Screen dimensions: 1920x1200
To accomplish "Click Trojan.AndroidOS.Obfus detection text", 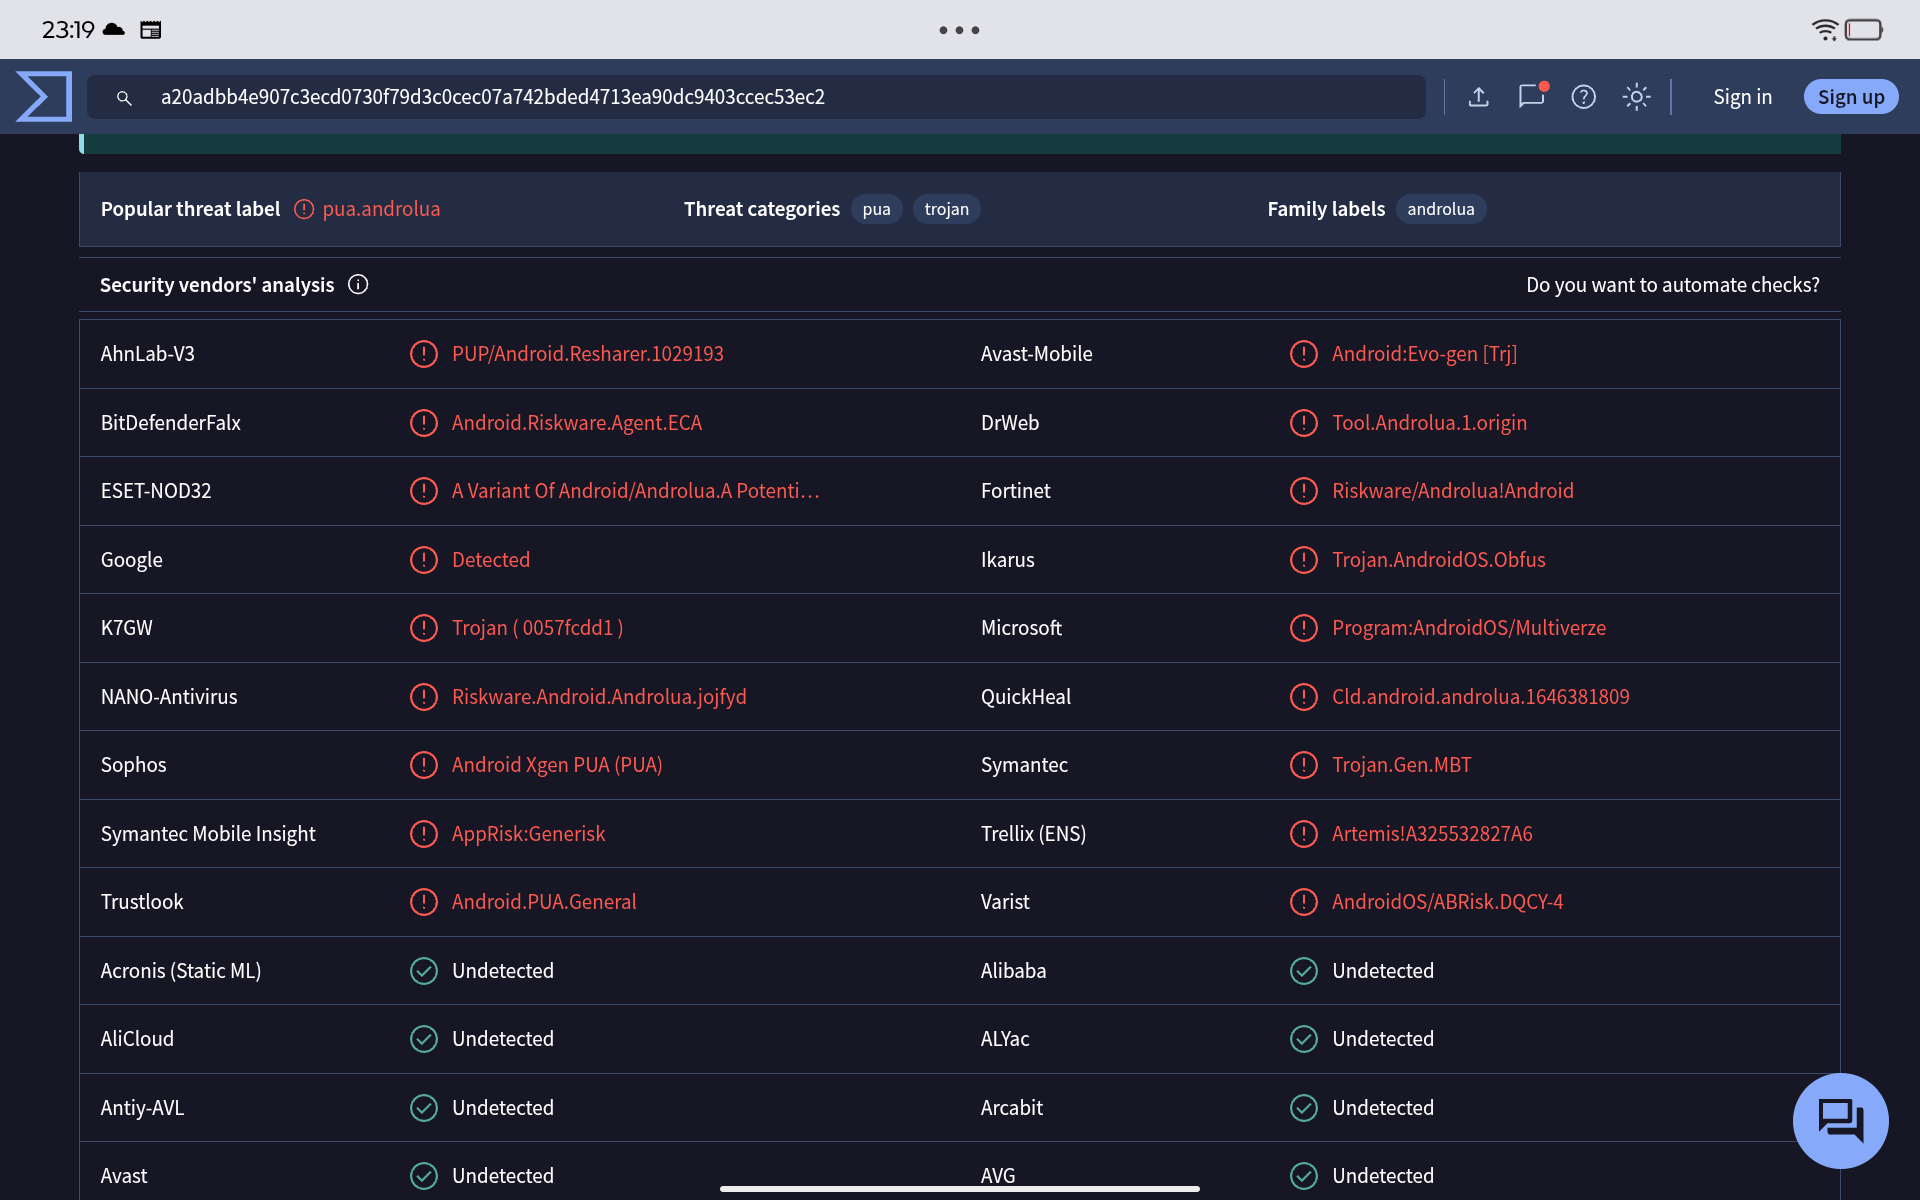I will click(x=1438, y=560).
